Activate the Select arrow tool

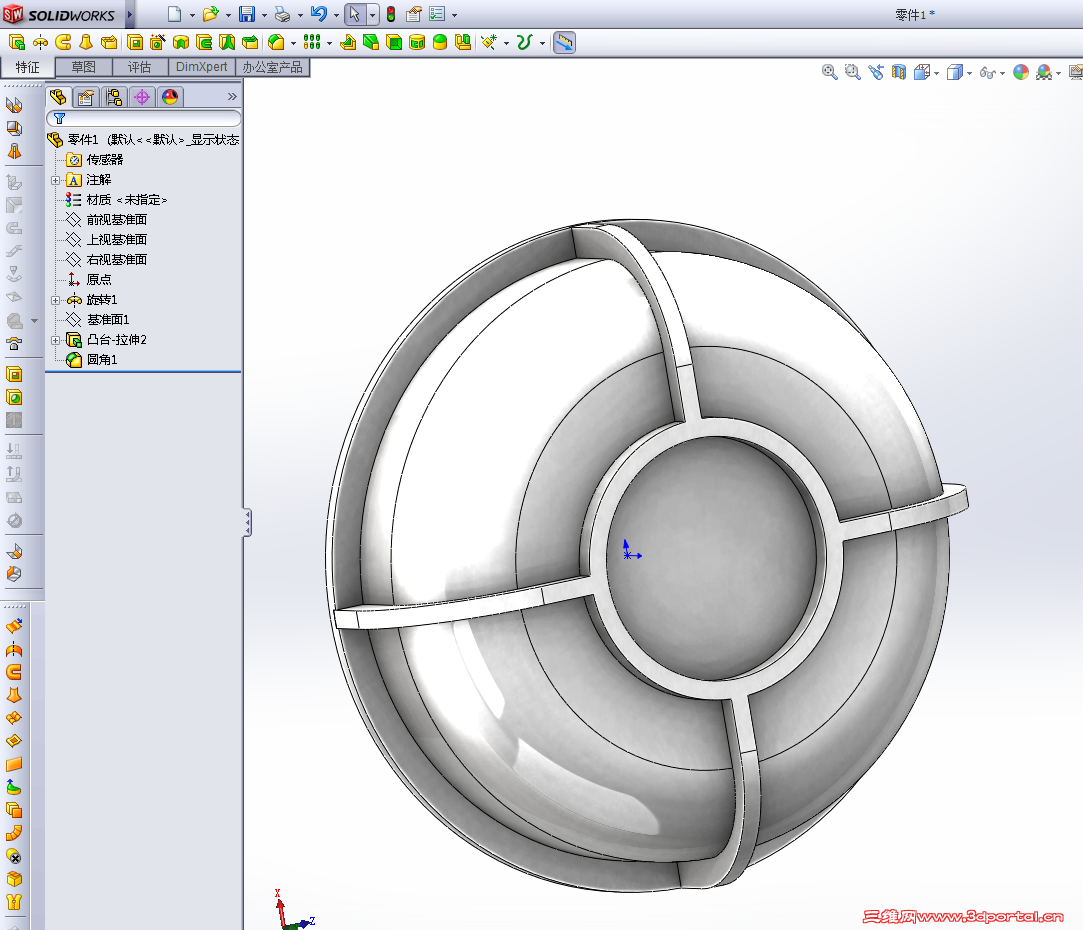tap(354, 14)
